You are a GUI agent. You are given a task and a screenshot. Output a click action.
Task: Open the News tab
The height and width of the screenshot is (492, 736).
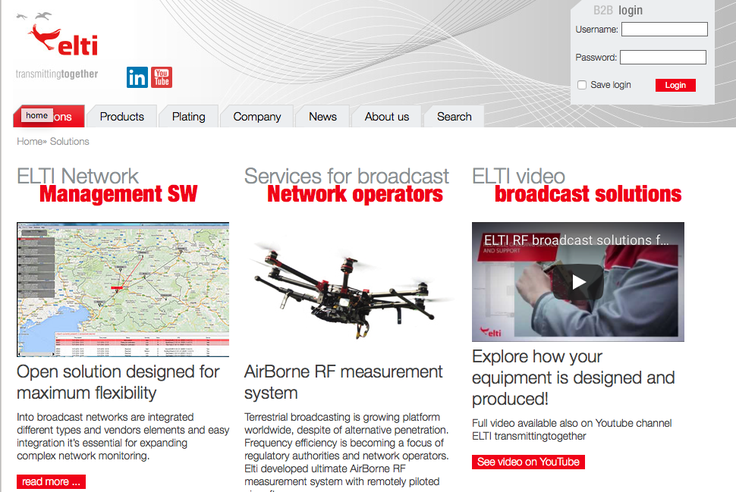[322, 116]
